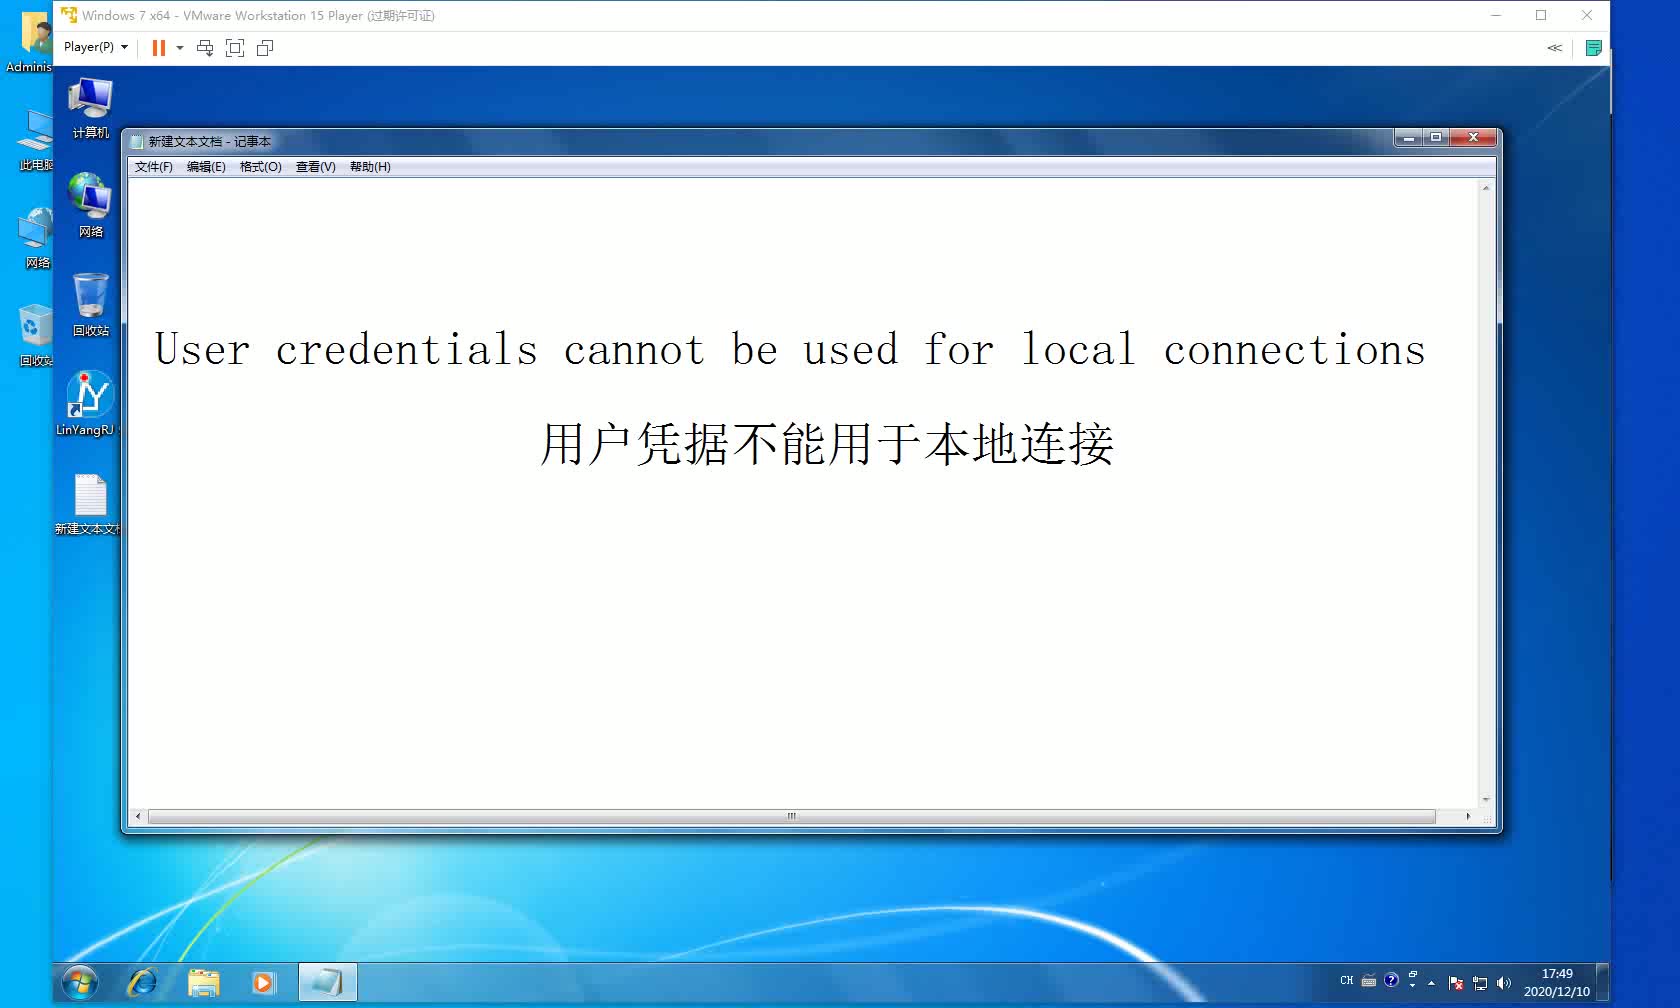Select the LinYangRJ shortcut icon on desktop
The width and height of the screenshot is (1680, 1008).
coord(88,404)
